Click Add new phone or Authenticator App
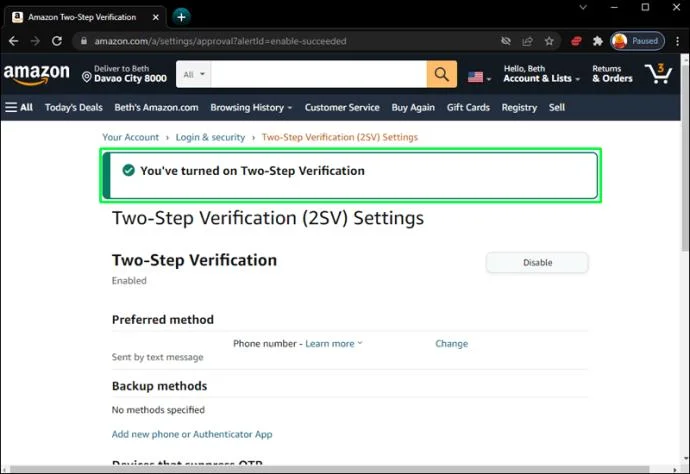Viewport: 690px width, 474px height. (x=192, y=434)
